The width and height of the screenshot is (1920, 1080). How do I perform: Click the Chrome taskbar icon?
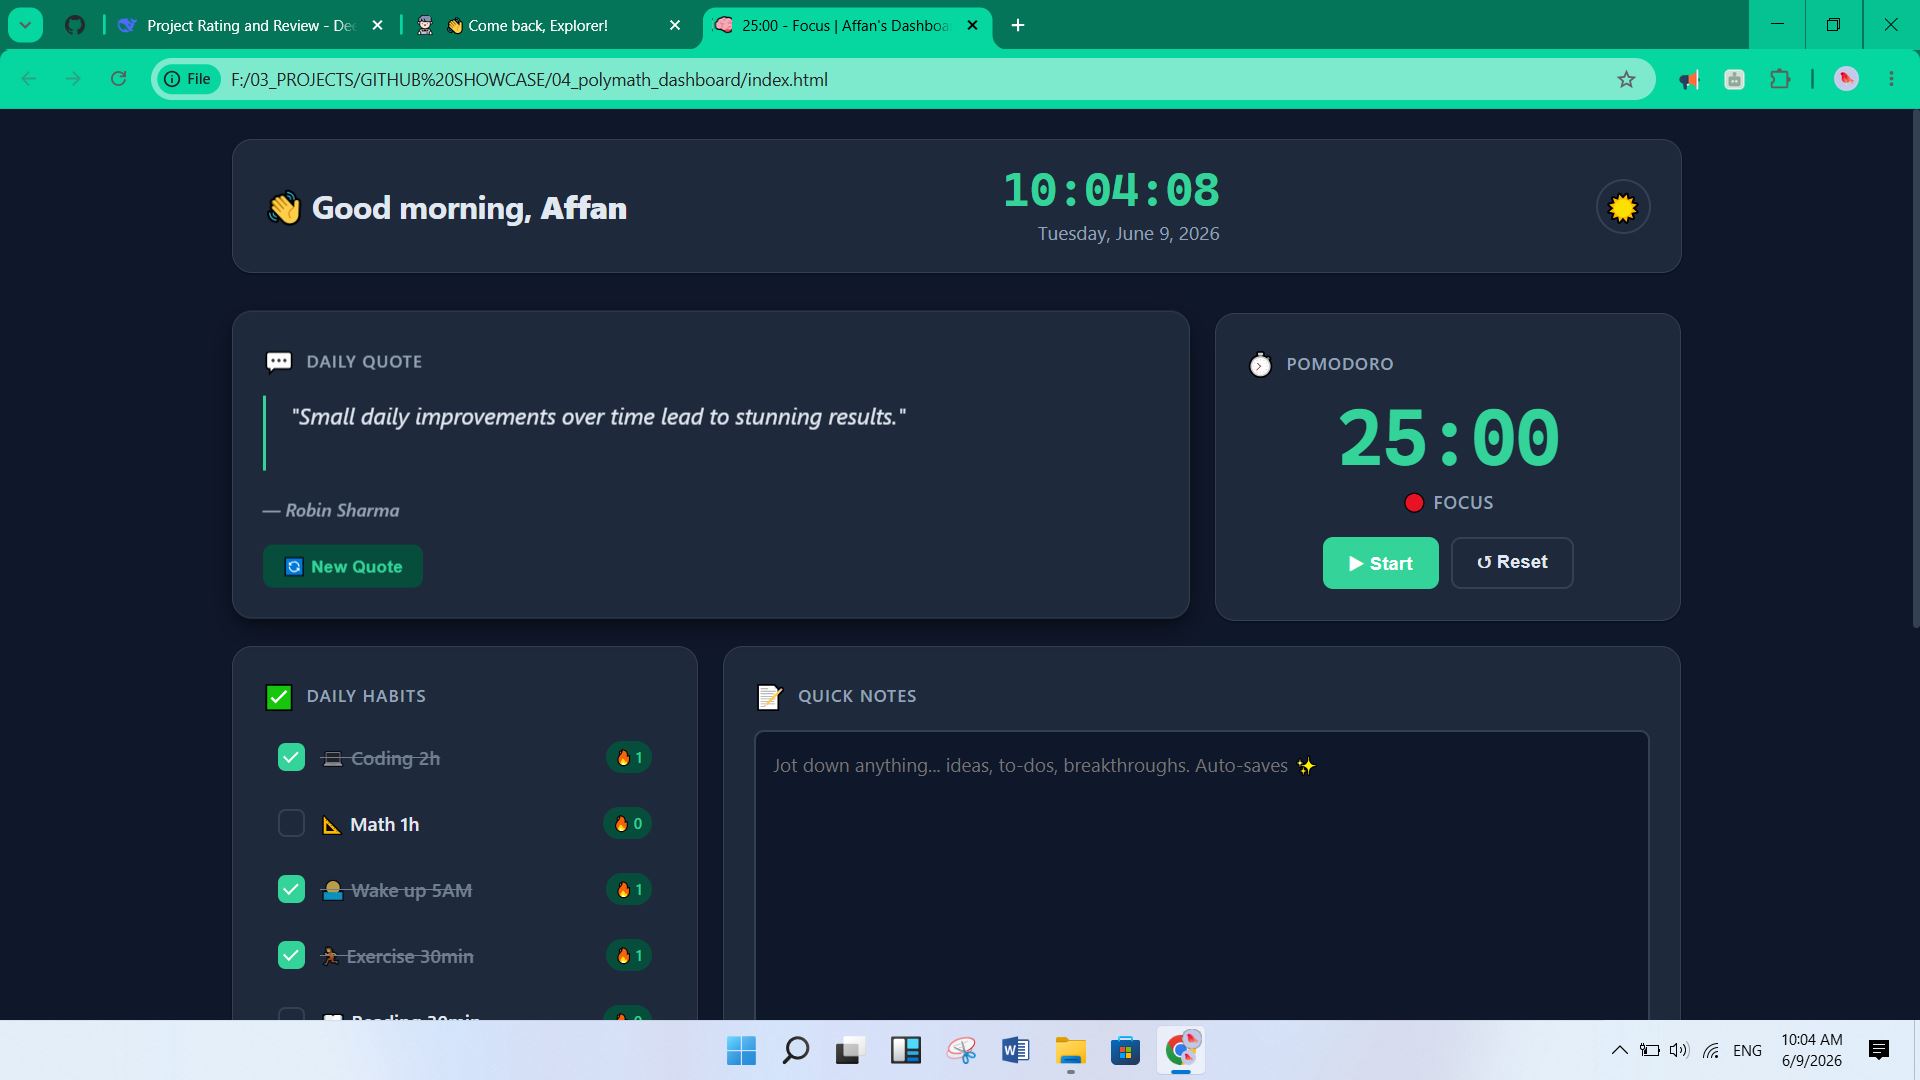click(x=1181, y=1050)
